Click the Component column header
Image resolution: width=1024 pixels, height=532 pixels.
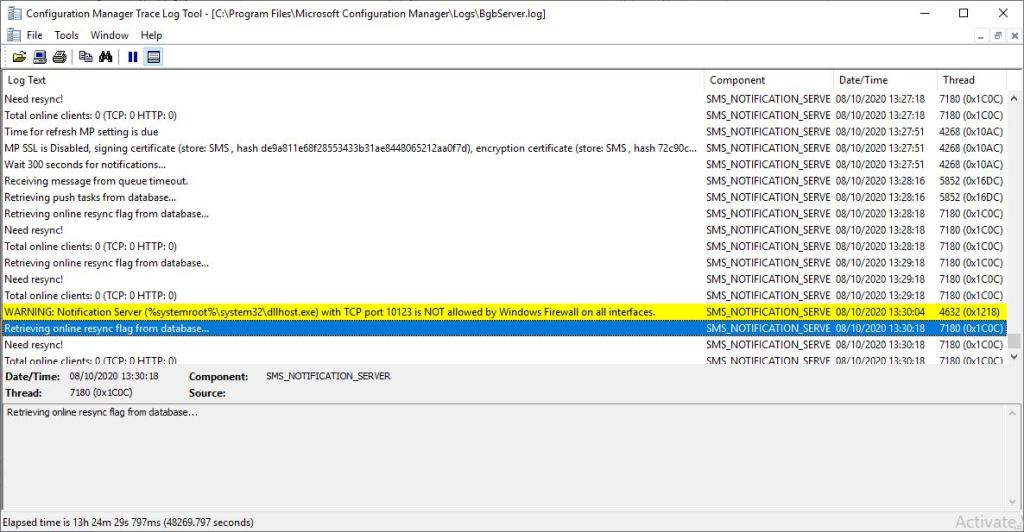coord(768,80)
